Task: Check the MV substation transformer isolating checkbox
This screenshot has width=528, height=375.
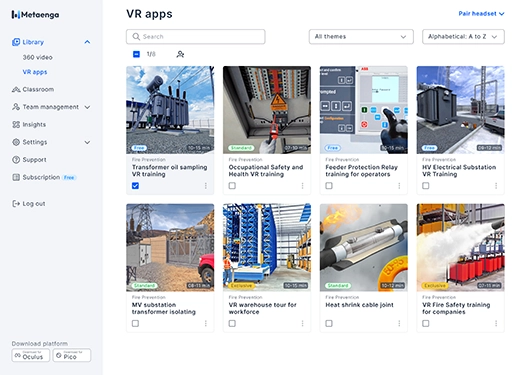Action: coord(135,323)
